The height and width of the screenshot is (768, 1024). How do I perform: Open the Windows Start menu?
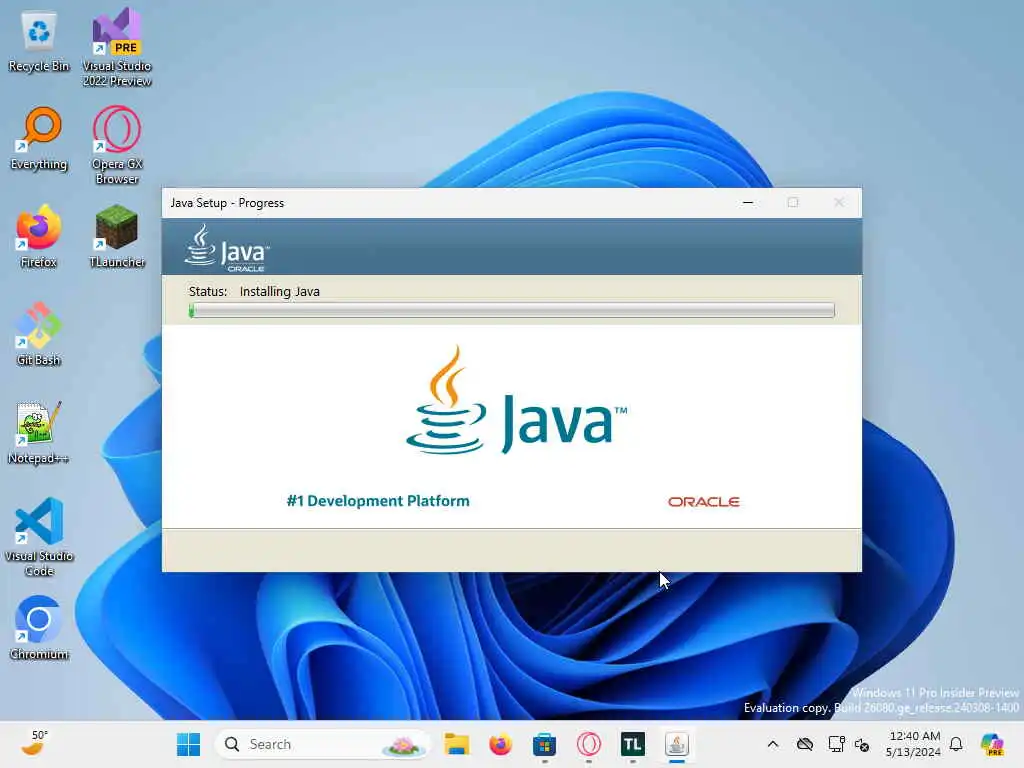coord(189,744)
